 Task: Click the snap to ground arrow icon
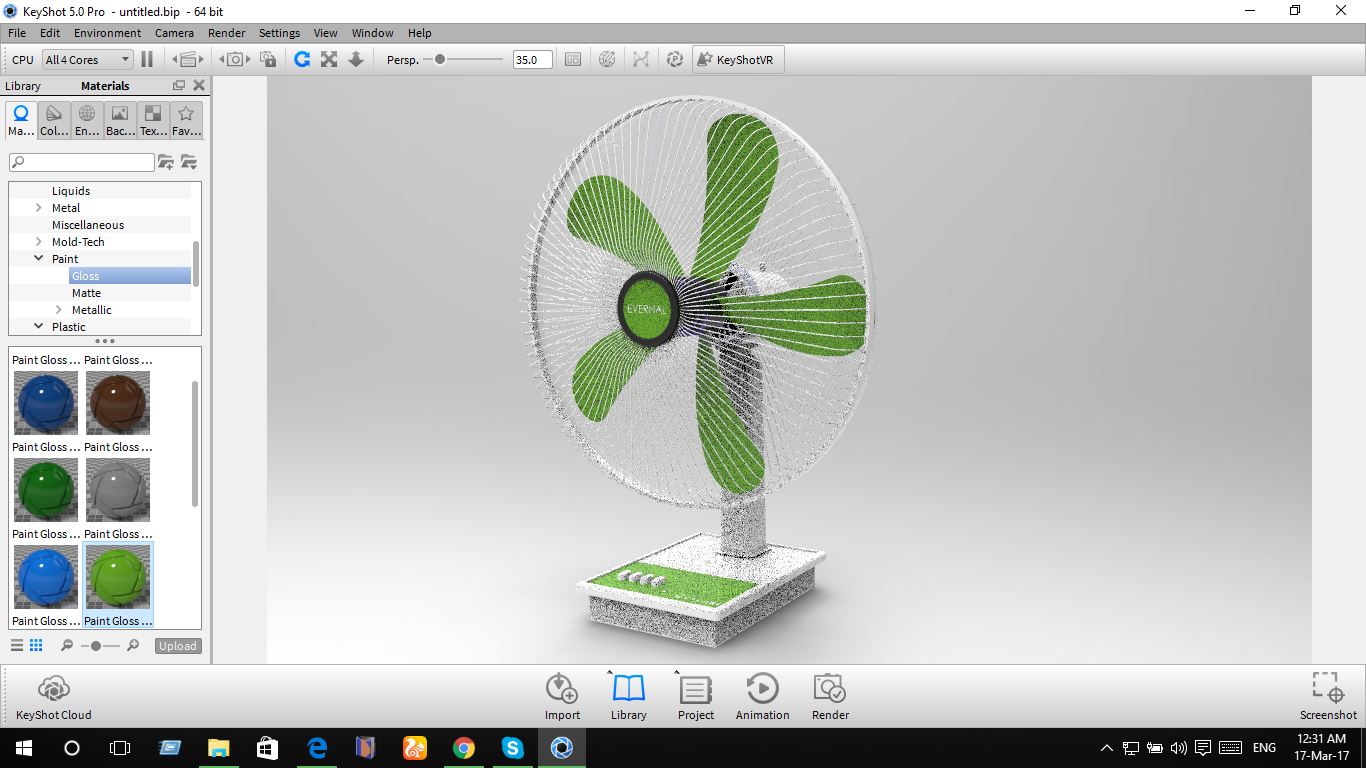click(356, 60)
